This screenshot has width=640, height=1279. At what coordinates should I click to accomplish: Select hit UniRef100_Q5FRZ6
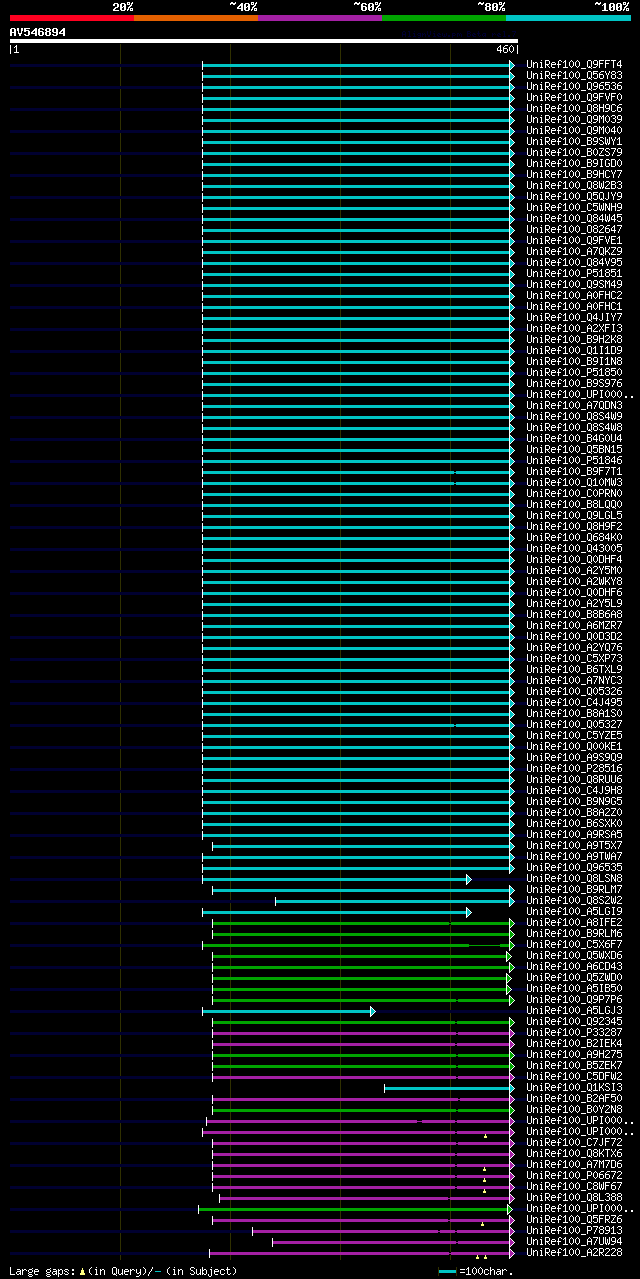(574, 1219)
